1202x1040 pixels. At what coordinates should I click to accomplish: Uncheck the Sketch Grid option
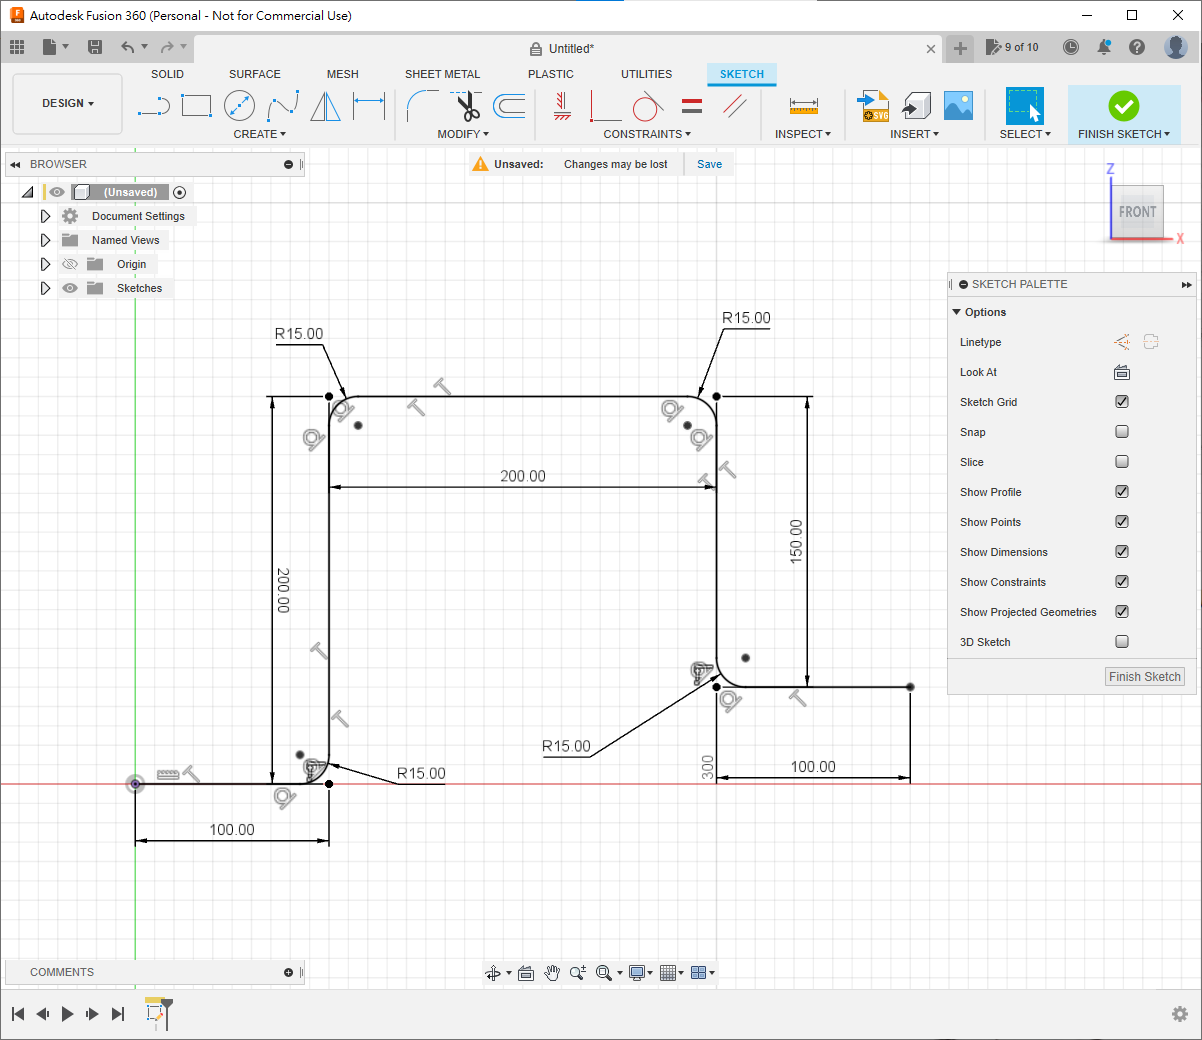tap(1122, 402)
